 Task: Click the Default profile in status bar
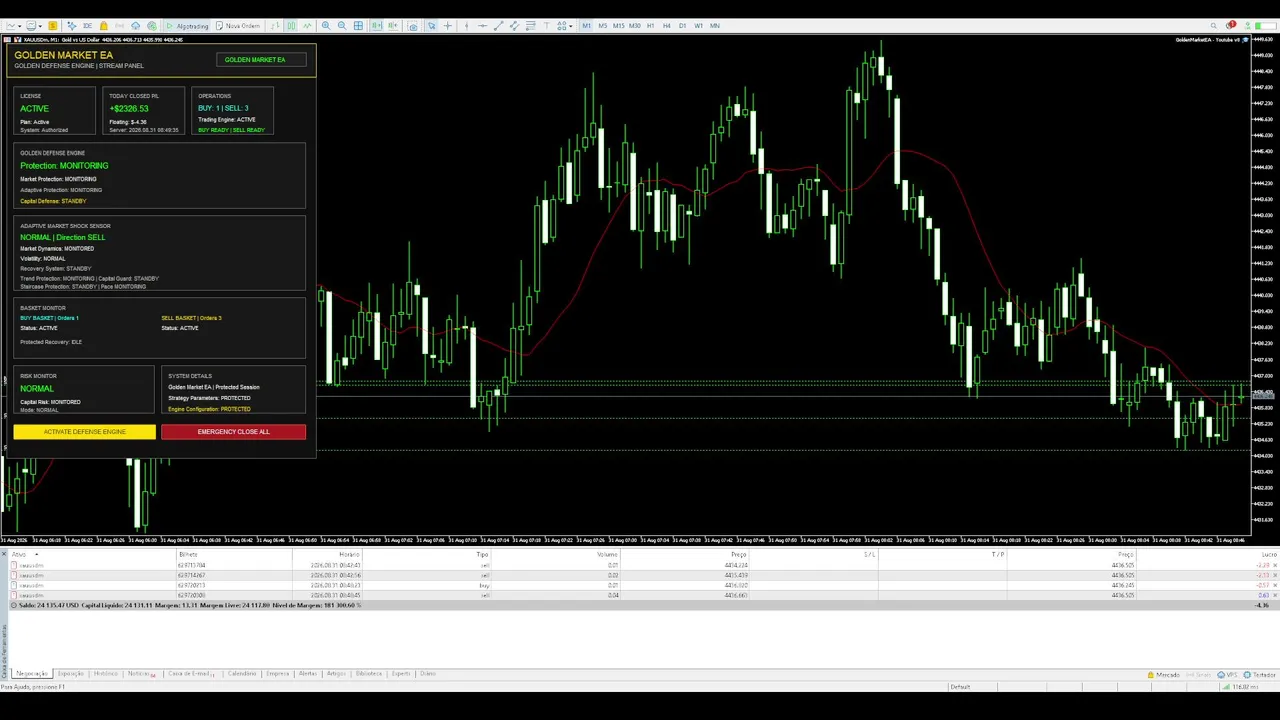(x=960, y=687)
